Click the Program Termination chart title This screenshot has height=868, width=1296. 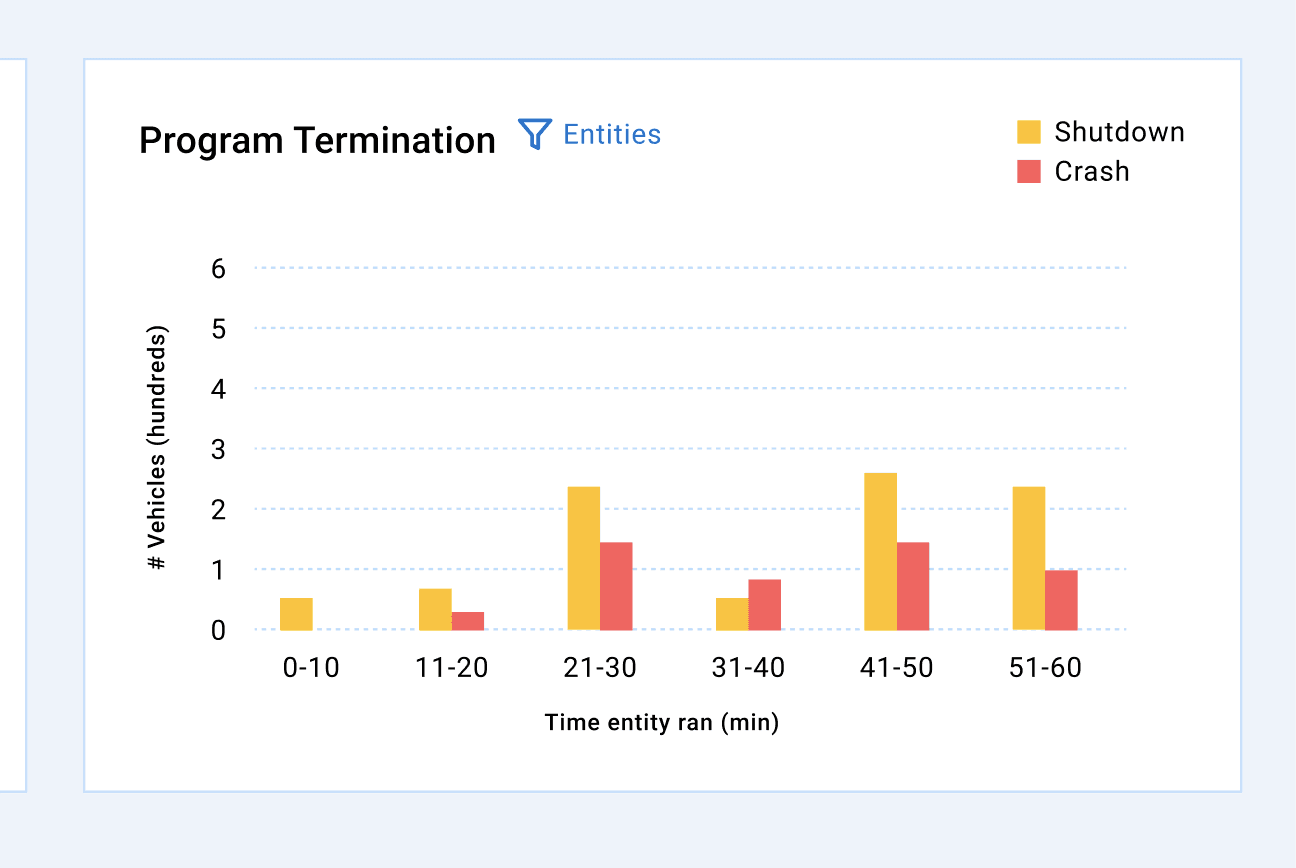[x=317, y=141]
